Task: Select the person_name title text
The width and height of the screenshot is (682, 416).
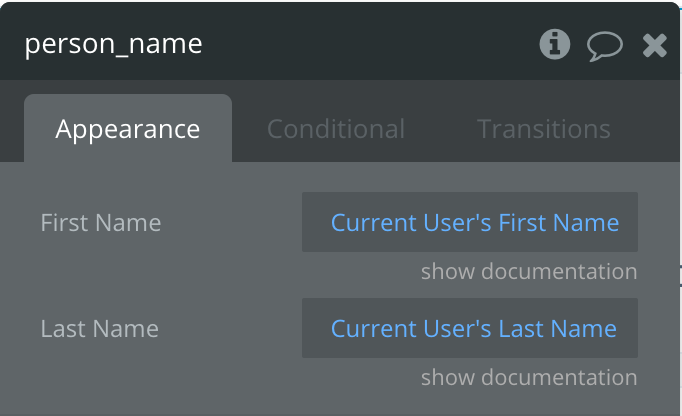Action: point(114,44)
